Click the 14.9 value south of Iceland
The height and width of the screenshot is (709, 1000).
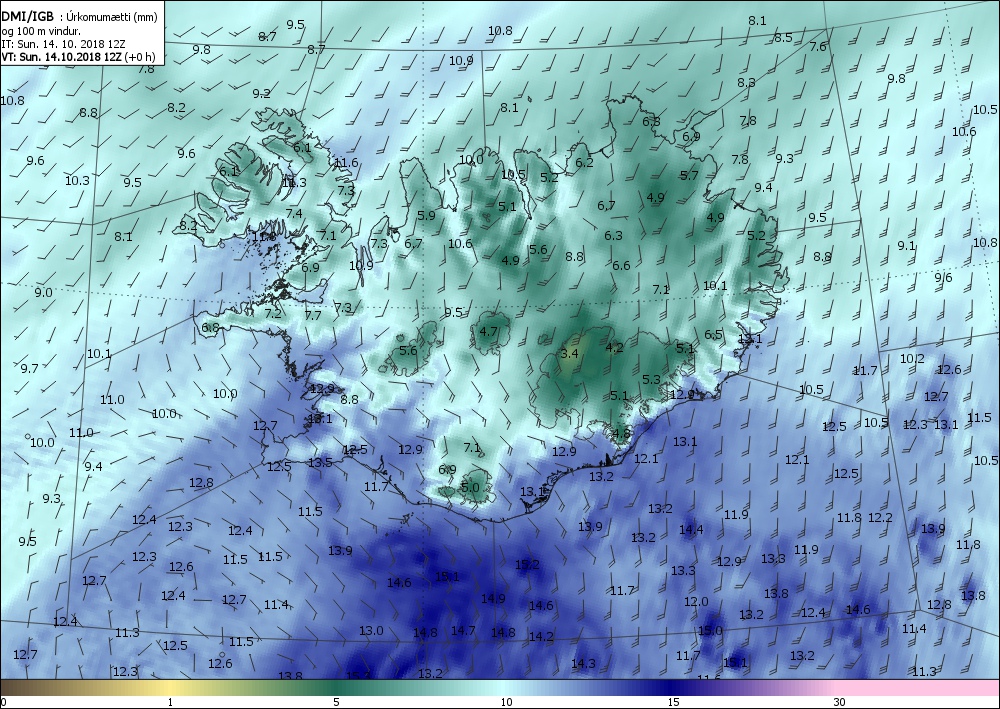(493, 598)
